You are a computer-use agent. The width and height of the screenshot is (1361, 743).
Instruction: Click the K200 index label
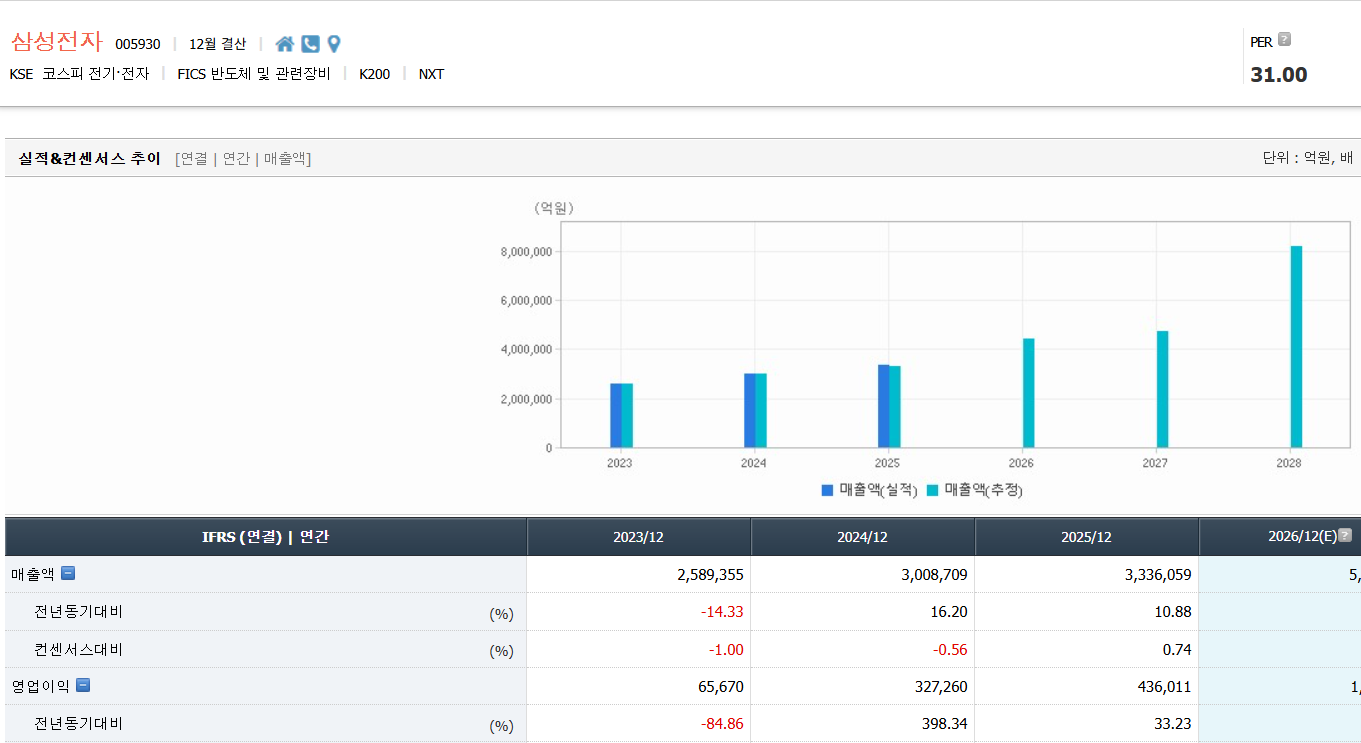tap(375, 74)
